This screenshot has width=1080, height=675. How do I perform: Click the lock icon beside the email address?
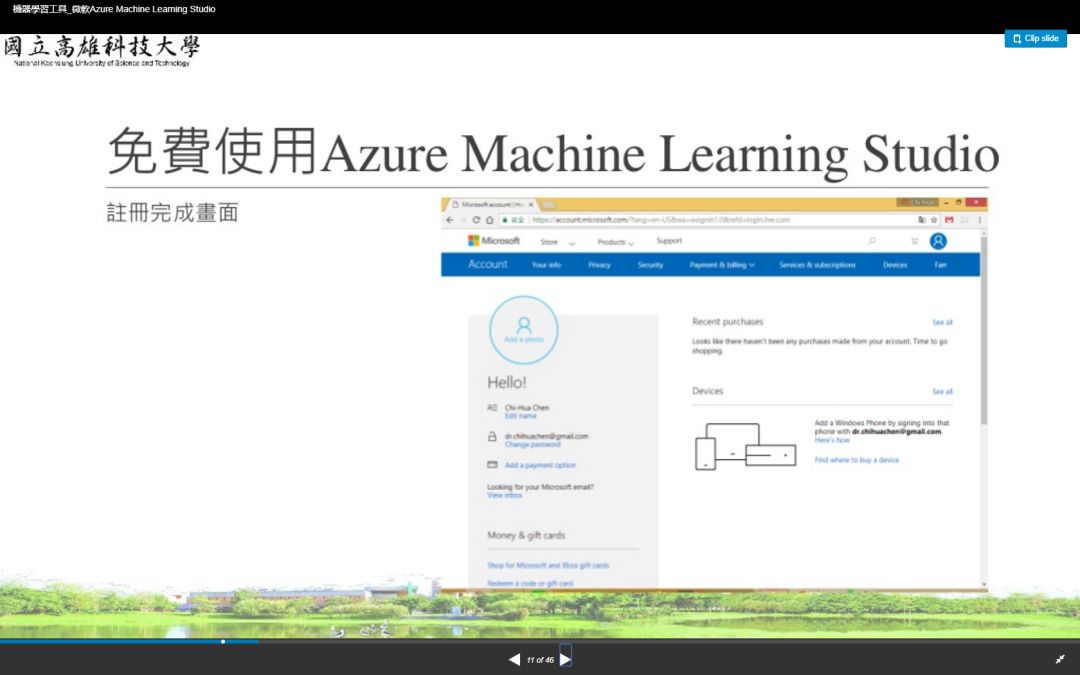click(492, 437)
